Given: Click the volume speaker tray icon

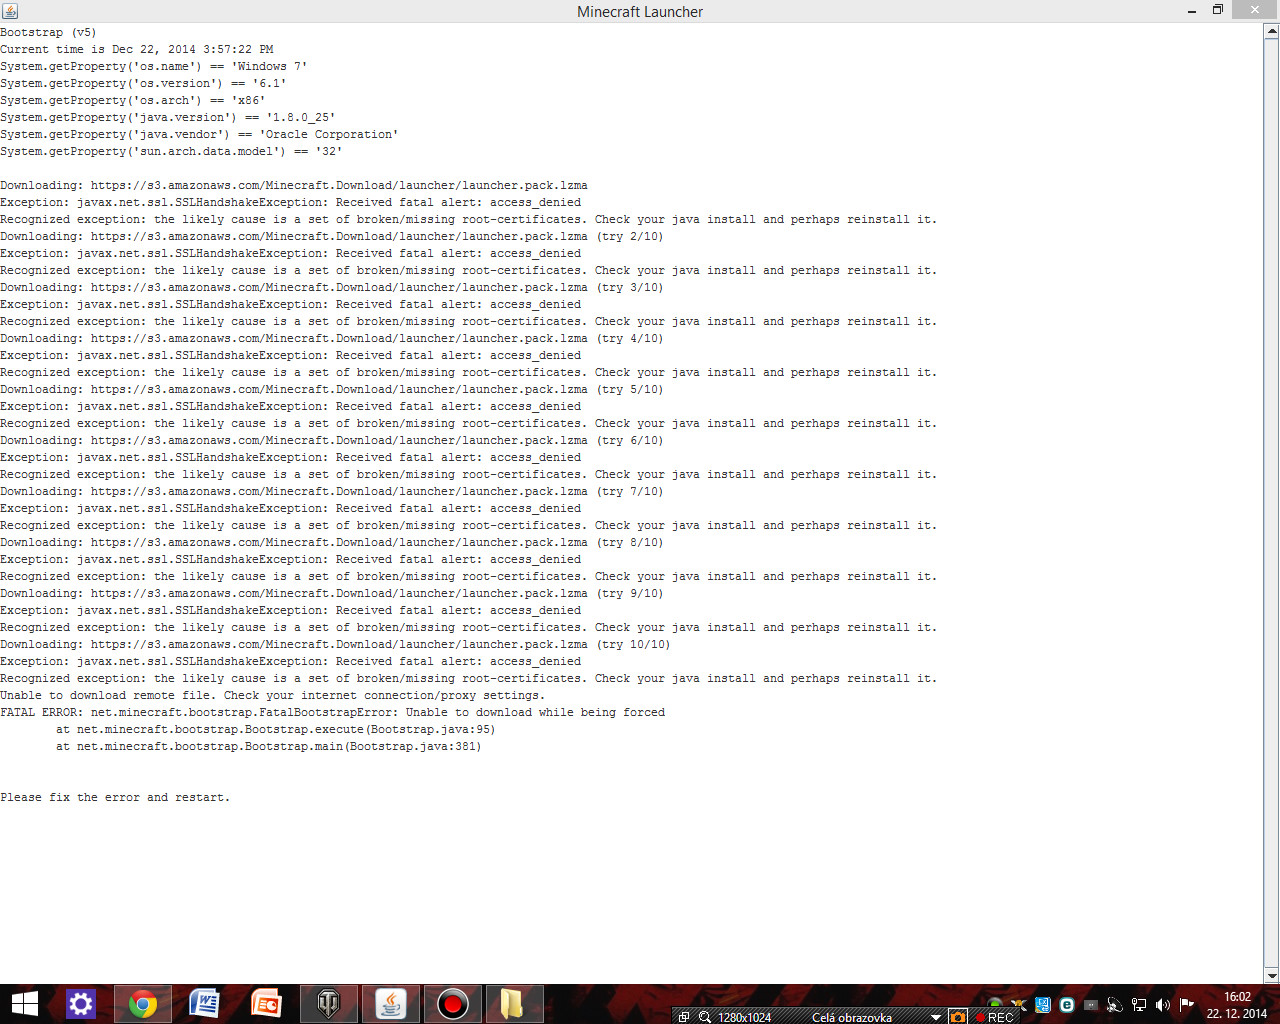Looking at the screenshot, I should click(1162, 1005).
